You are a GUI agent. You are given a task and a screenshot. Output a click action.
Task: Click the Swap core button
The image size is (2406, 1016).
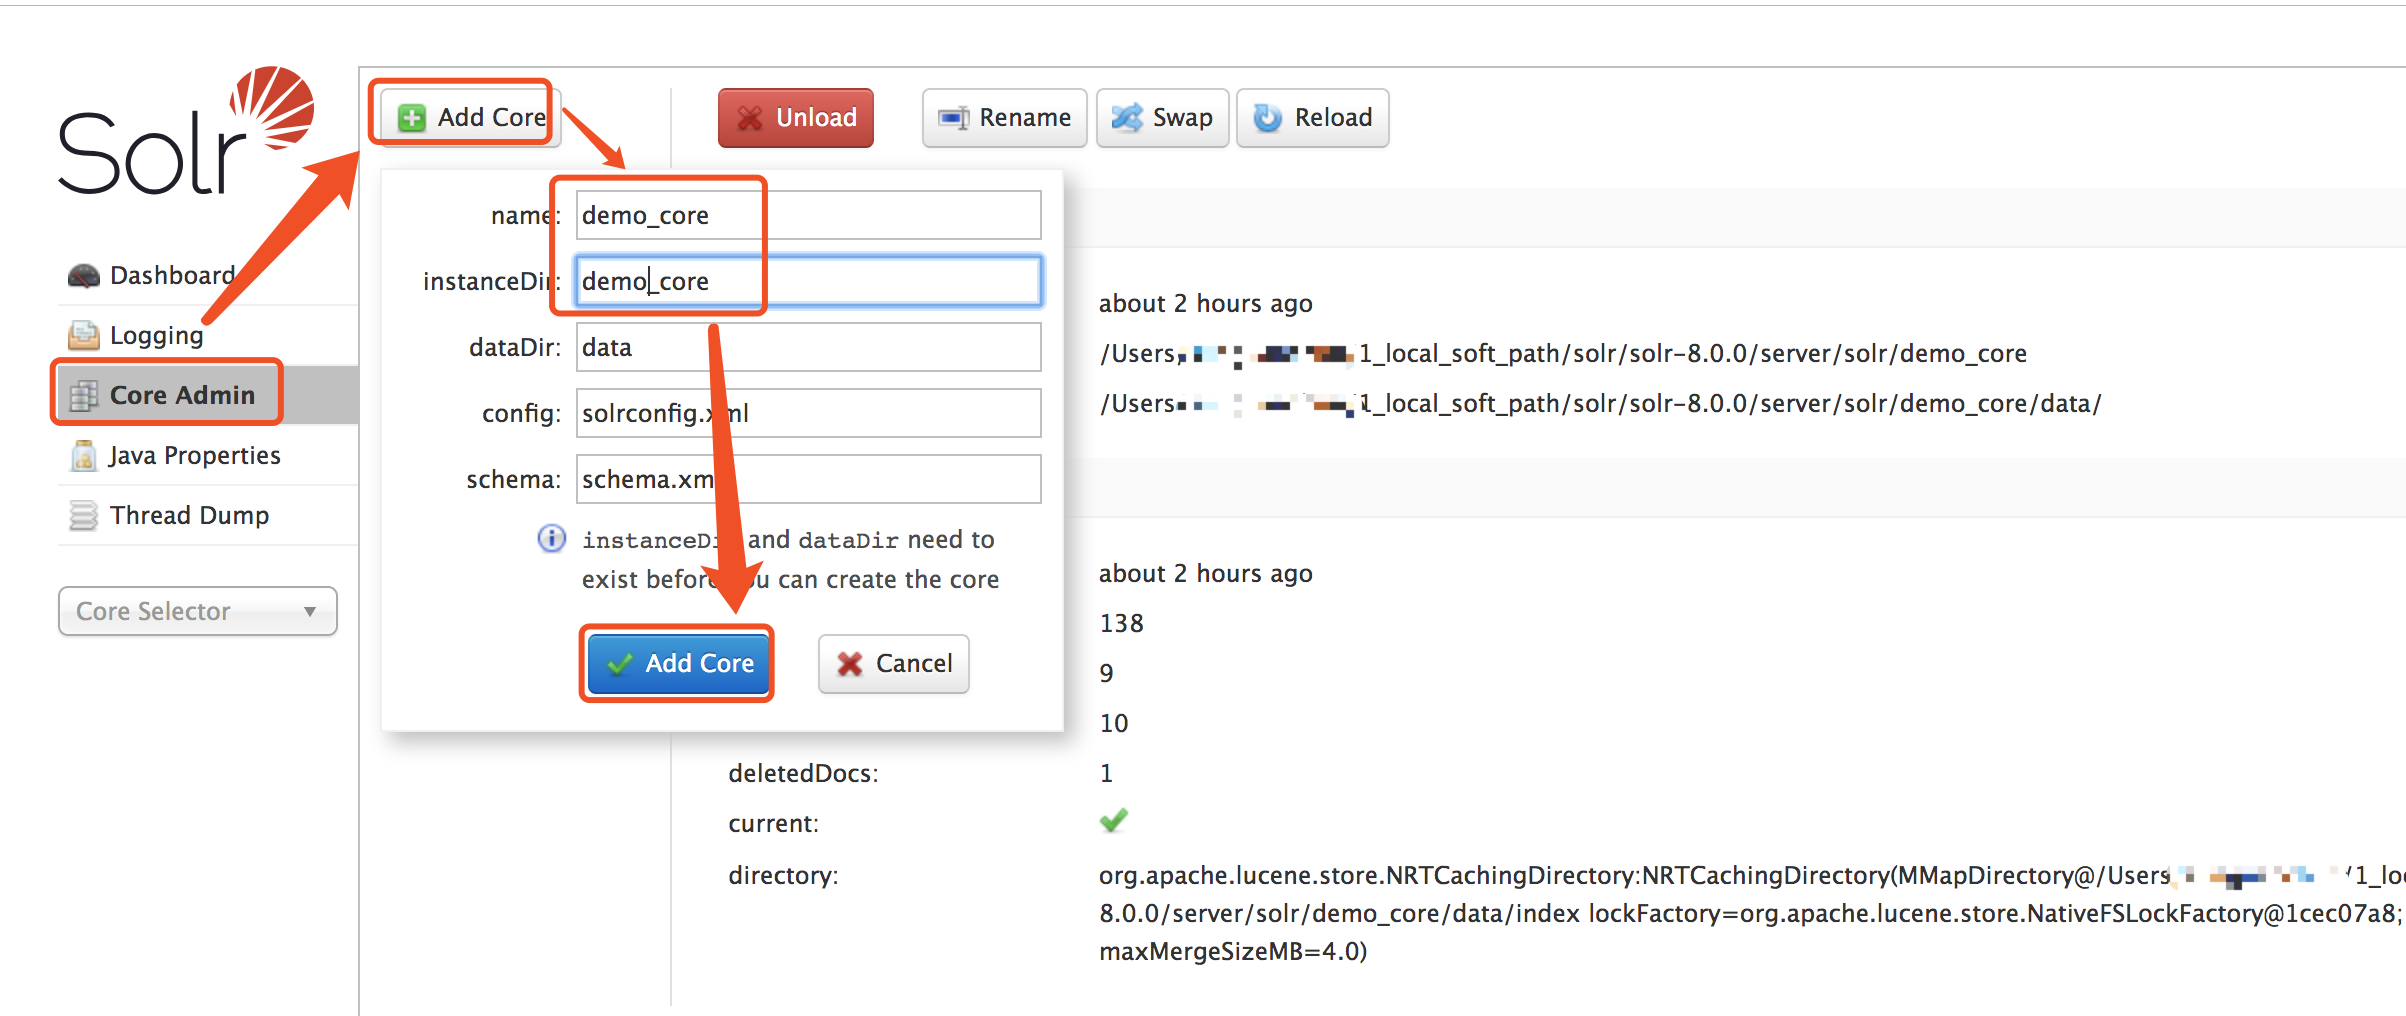point(1162,118)
